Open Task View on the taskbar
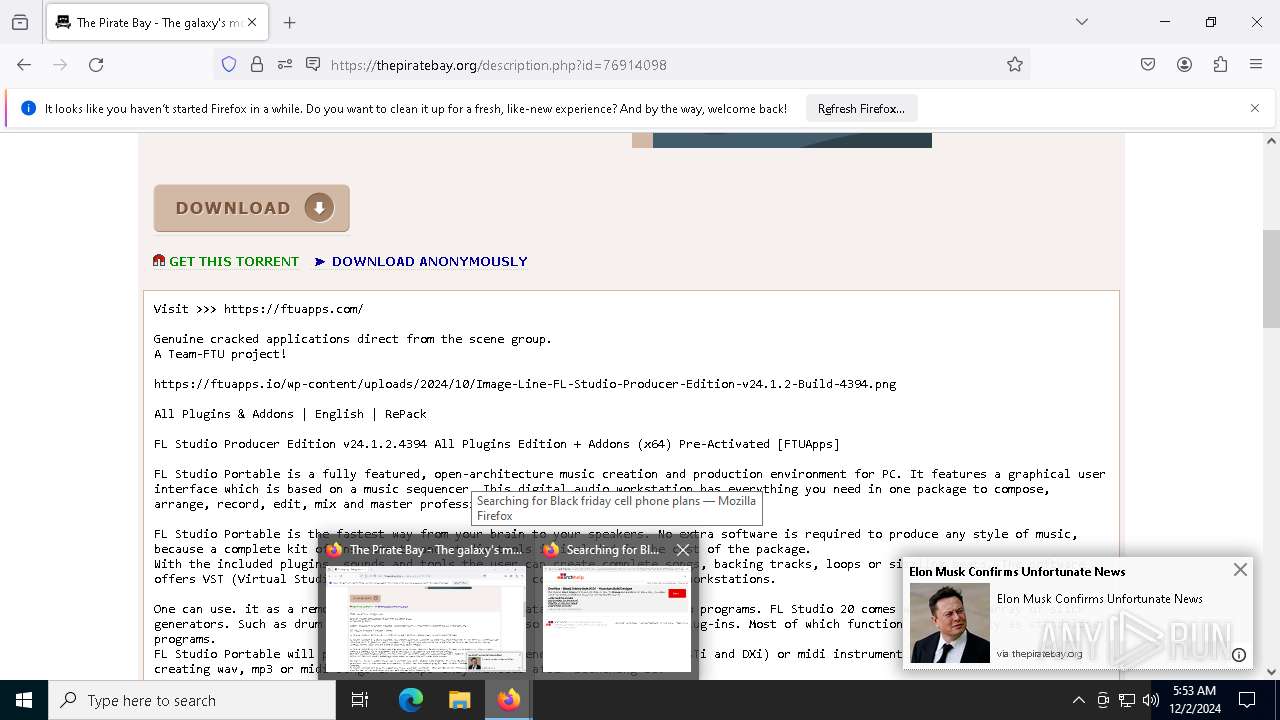 point(360,700)
